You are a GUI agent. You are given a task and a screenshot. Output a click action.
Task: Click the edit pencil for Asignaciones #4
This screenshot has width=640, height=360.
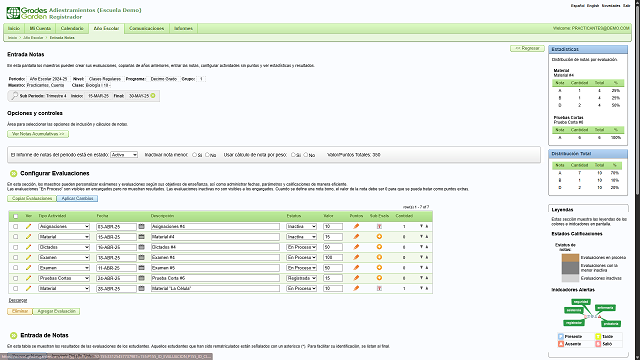(x=28, y=226)
